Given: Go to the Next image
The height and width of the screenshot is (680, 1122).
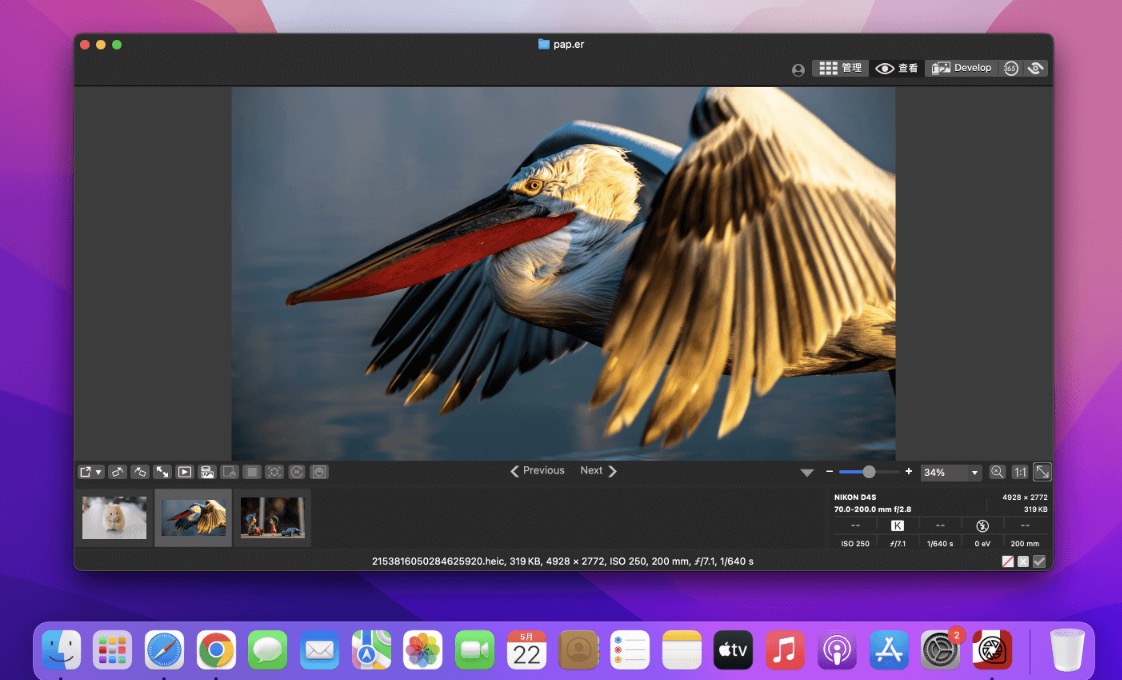Looking at the screenshot, I should [x=598, y=471].
